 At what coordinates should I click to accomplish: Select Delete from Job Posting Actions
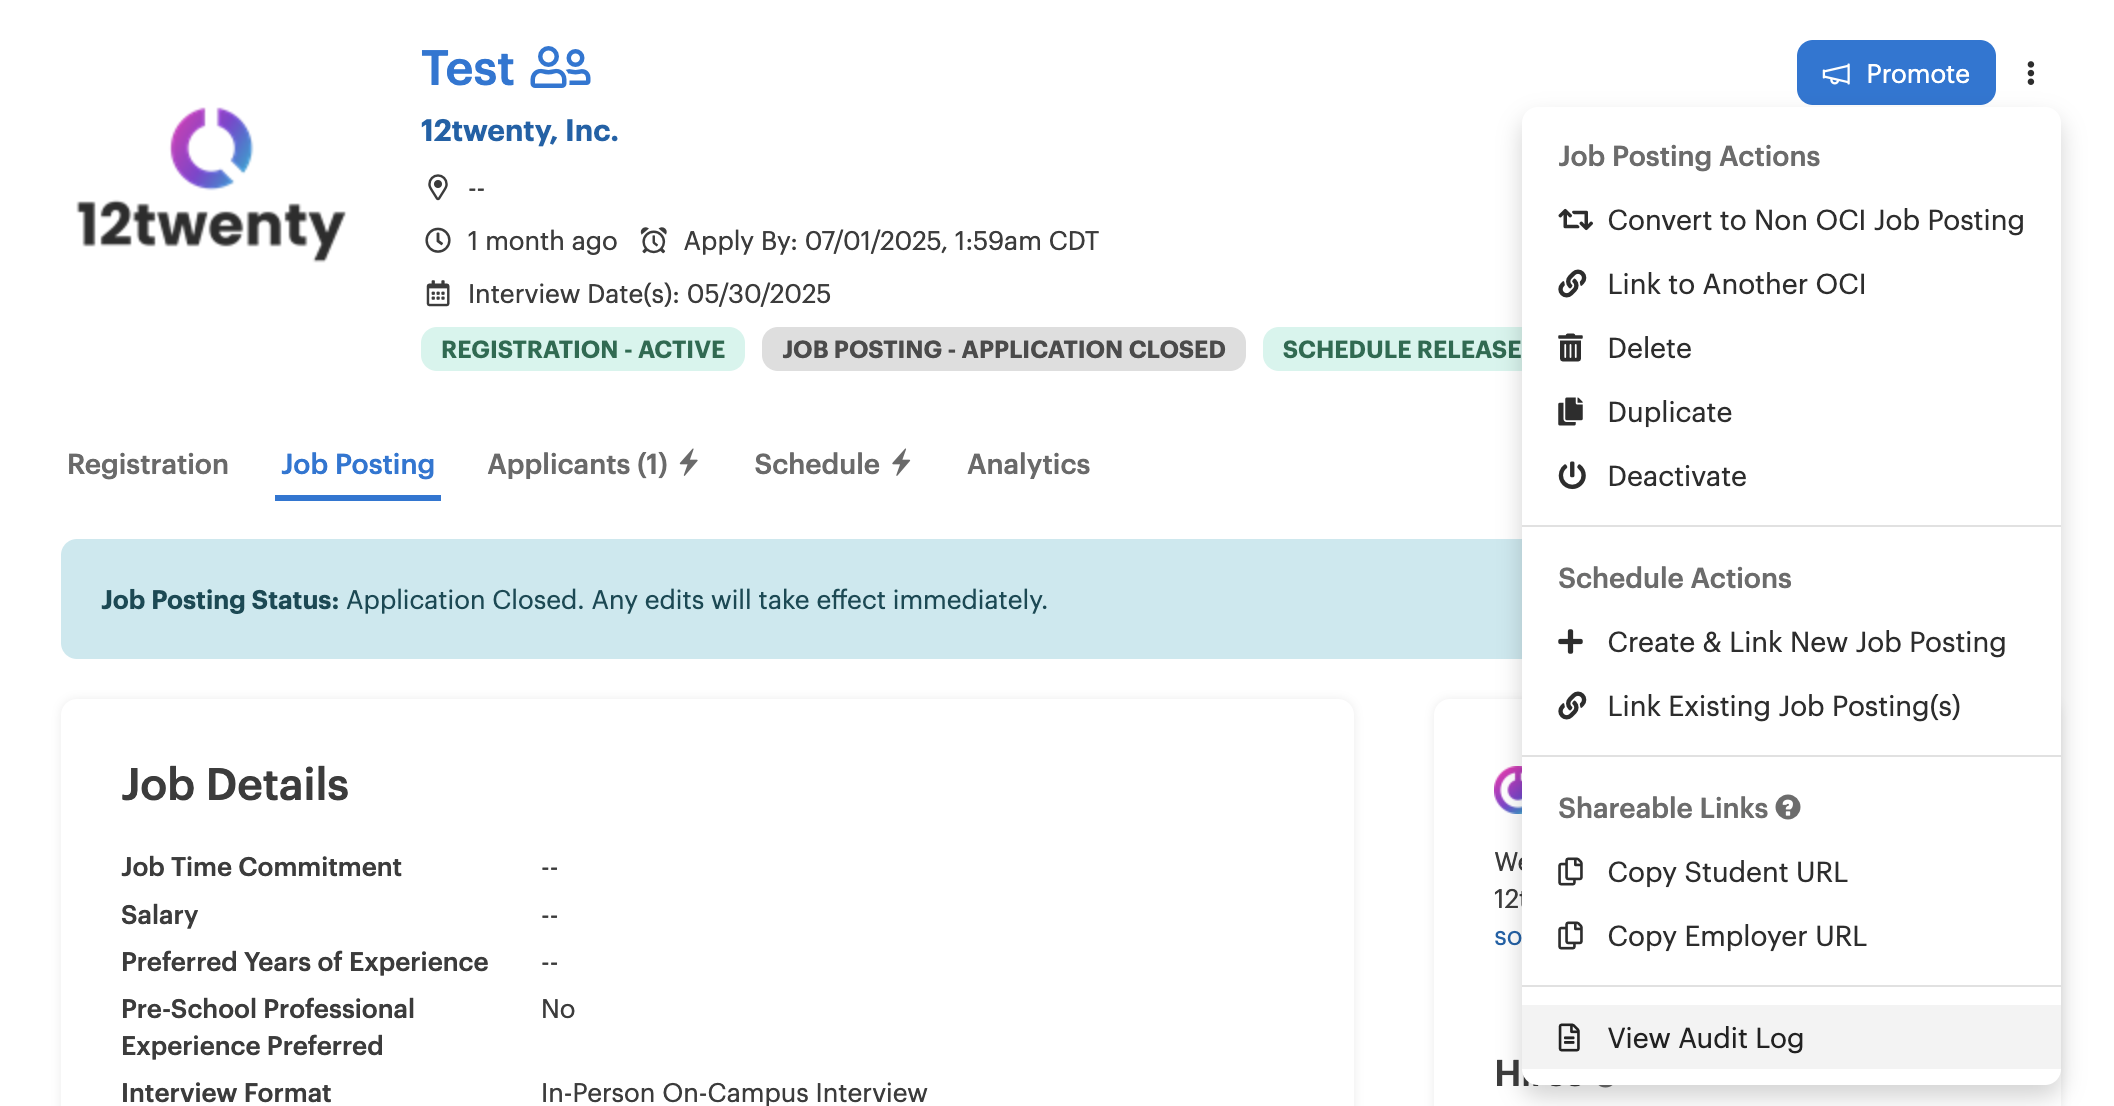[1649, 348]
